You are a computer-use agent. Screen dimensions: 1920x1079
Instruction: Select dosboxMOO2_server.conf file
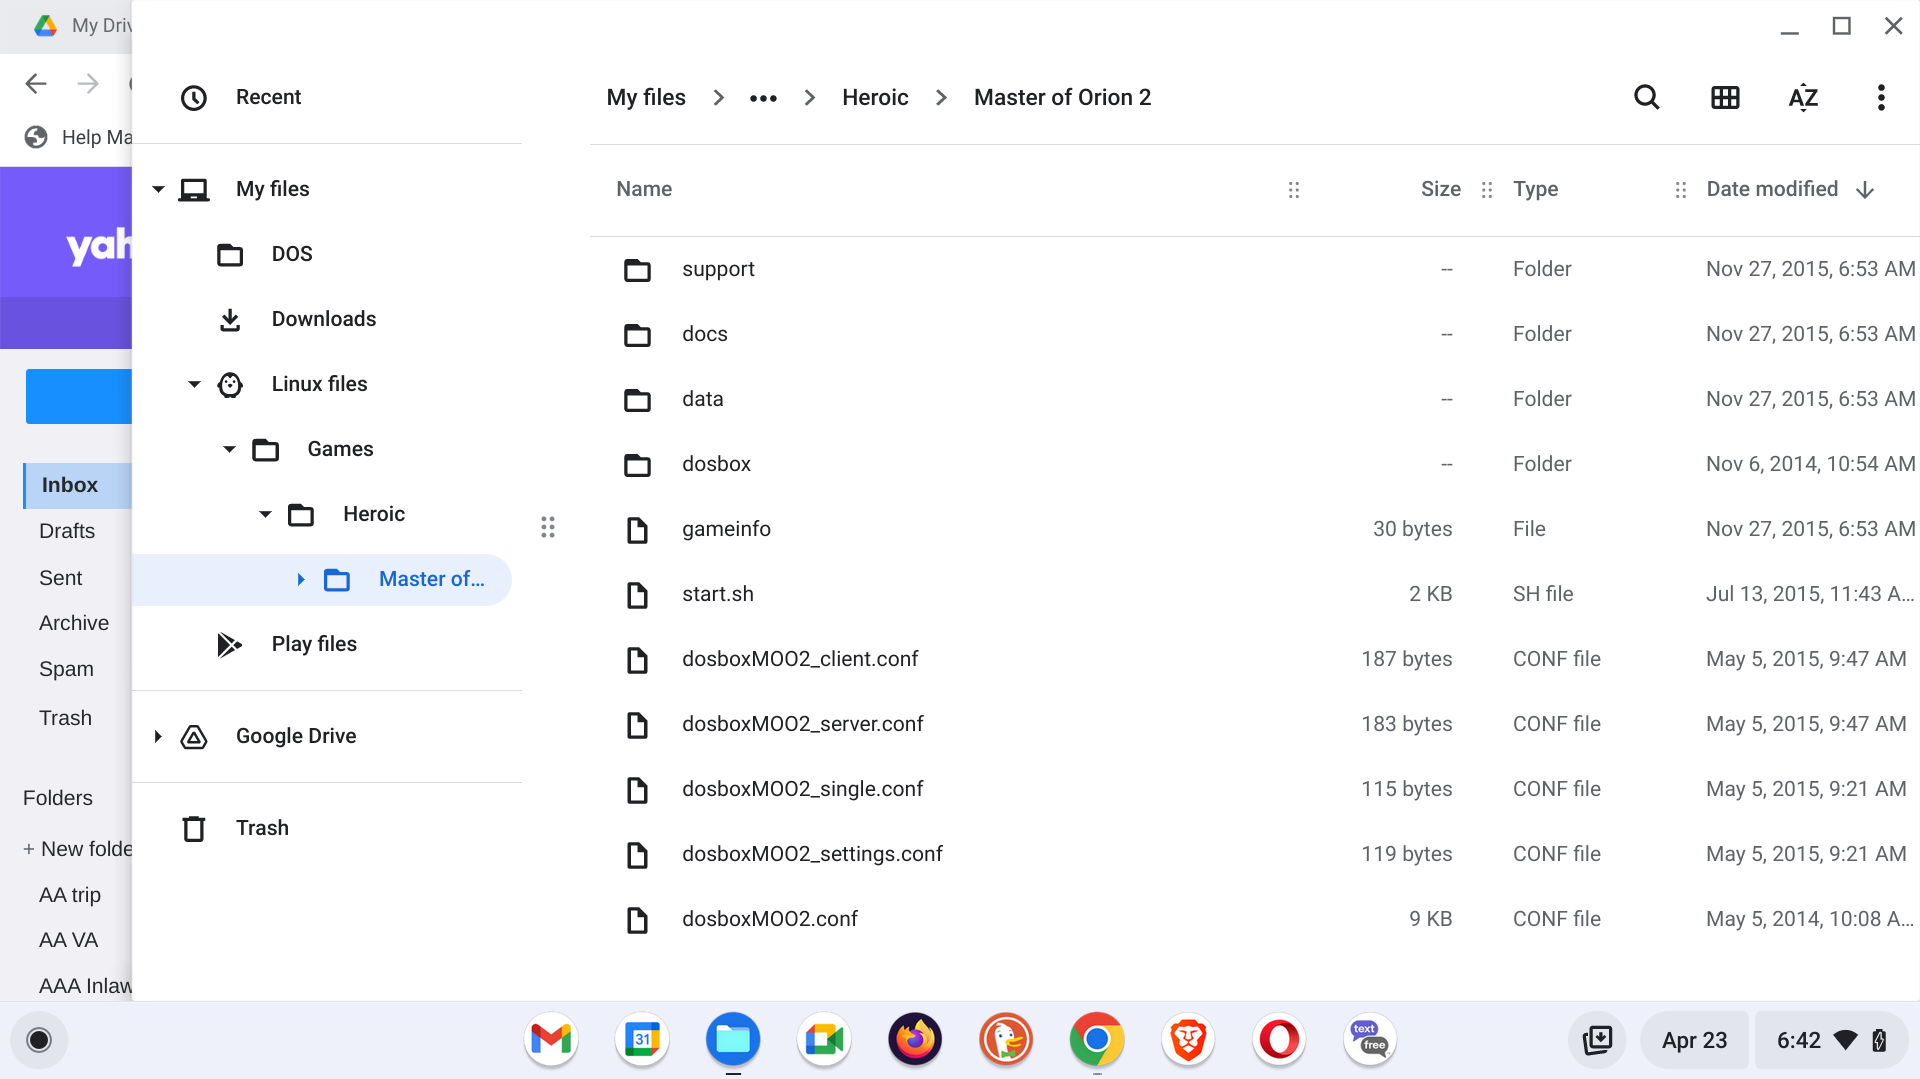coord(1254,724)
